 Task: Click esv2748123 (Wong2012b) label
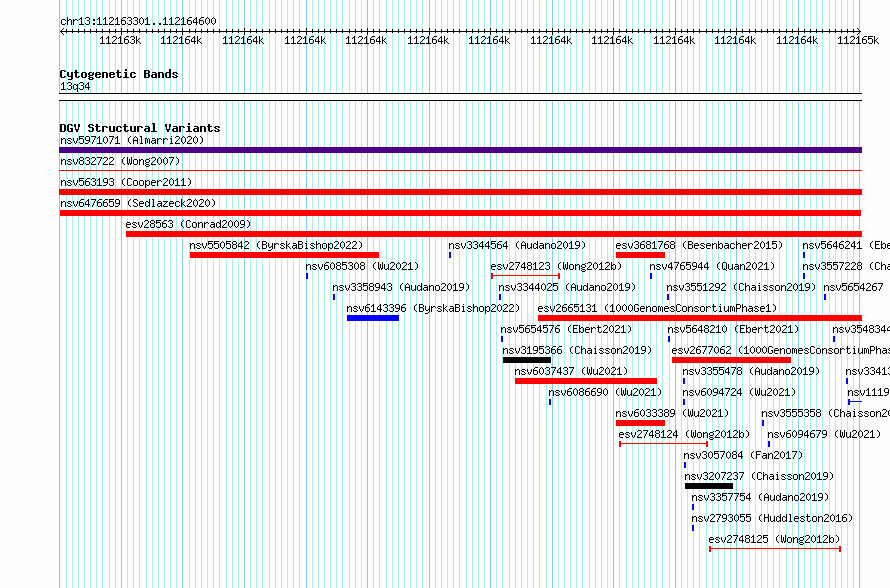556,266
